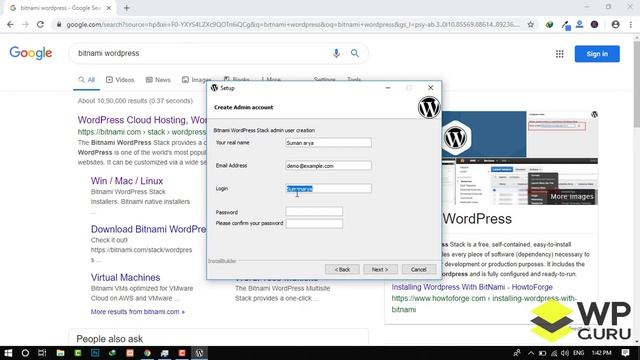Click the Login field in Setup
640x360 pixels.
[x=328, y=189]
